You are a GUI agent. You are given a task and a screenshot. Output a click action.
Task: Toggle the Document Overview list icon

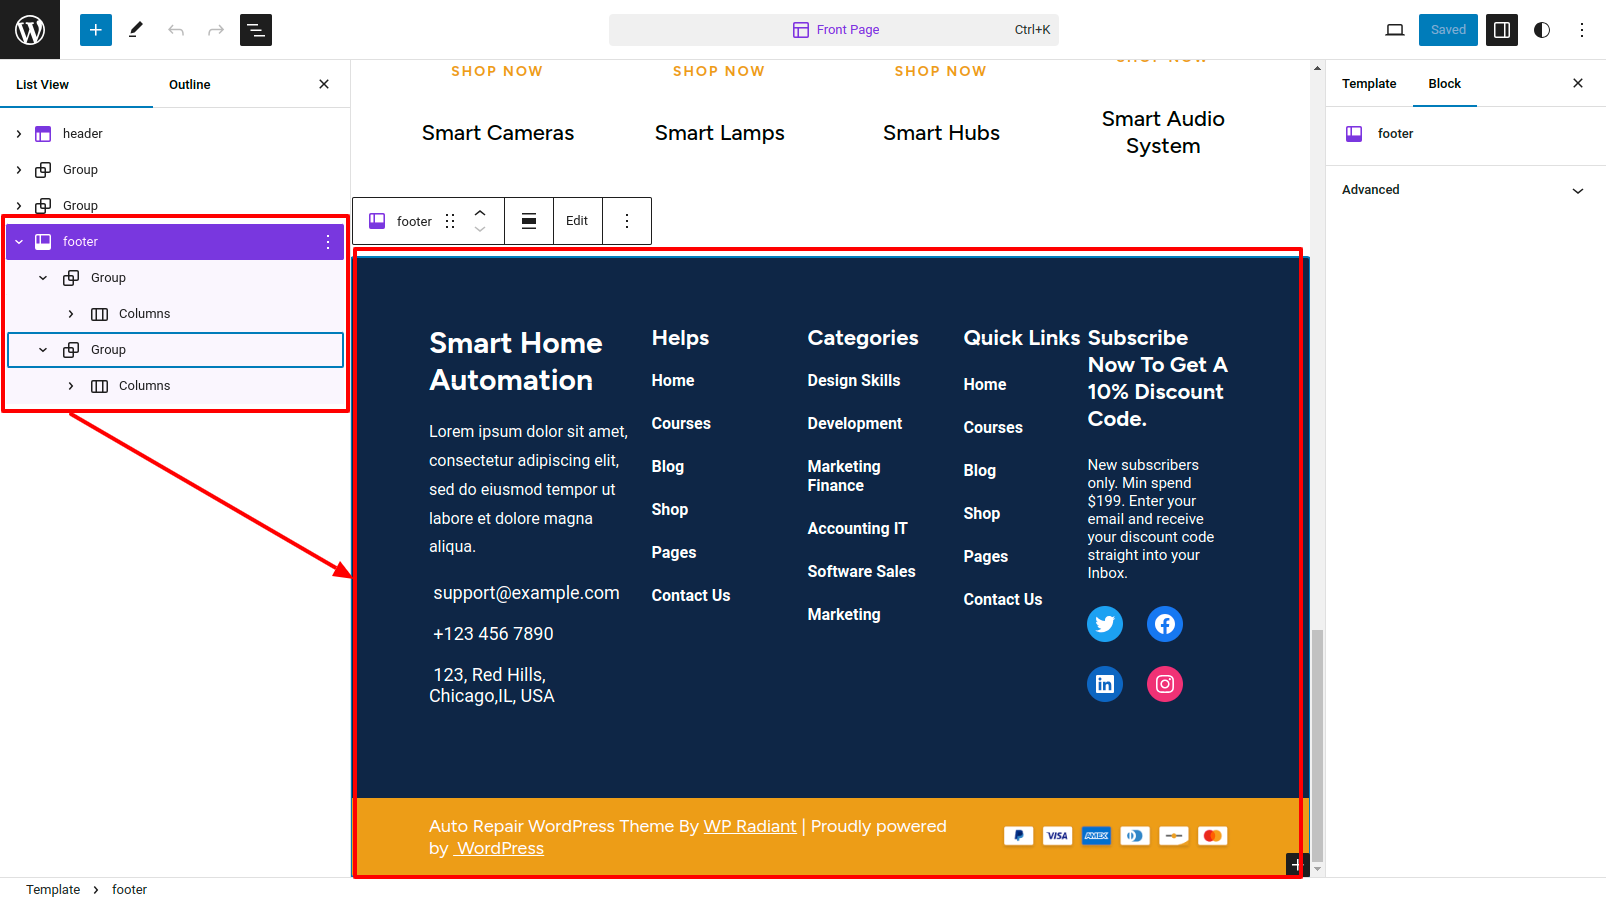(256, 30)
